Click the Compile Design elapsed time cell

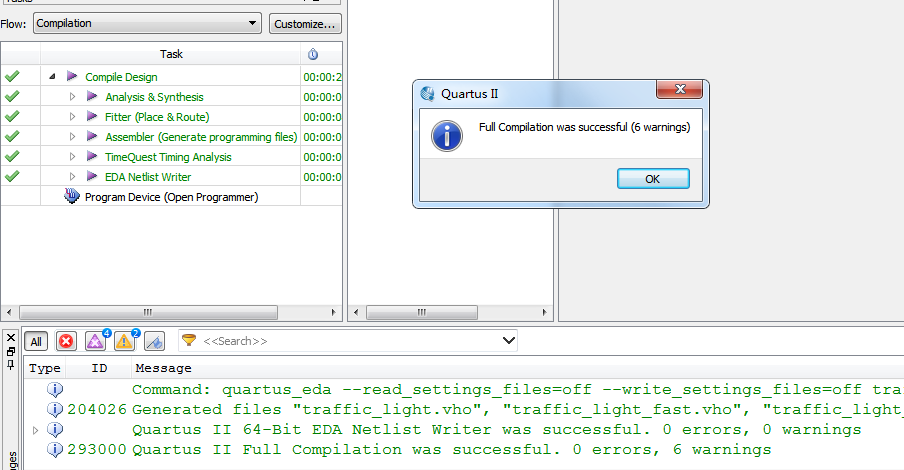pos(322,77)
